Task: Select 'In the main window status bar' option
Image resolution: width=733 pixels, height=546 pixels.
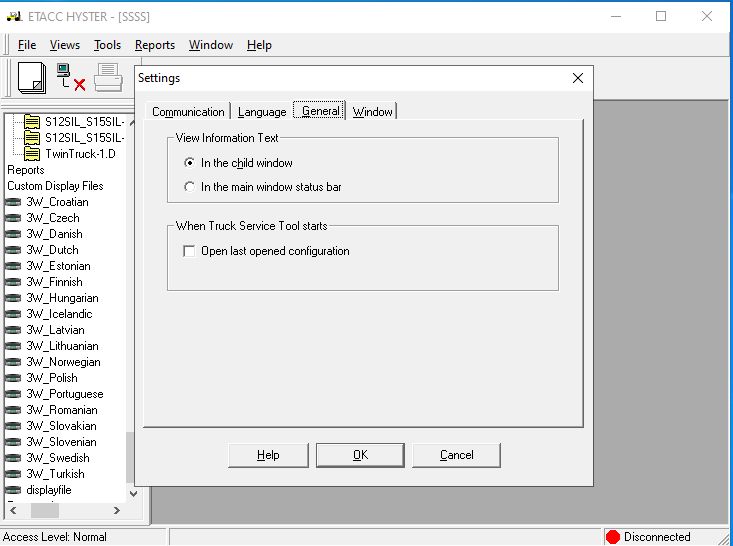Action: [189, 187]
